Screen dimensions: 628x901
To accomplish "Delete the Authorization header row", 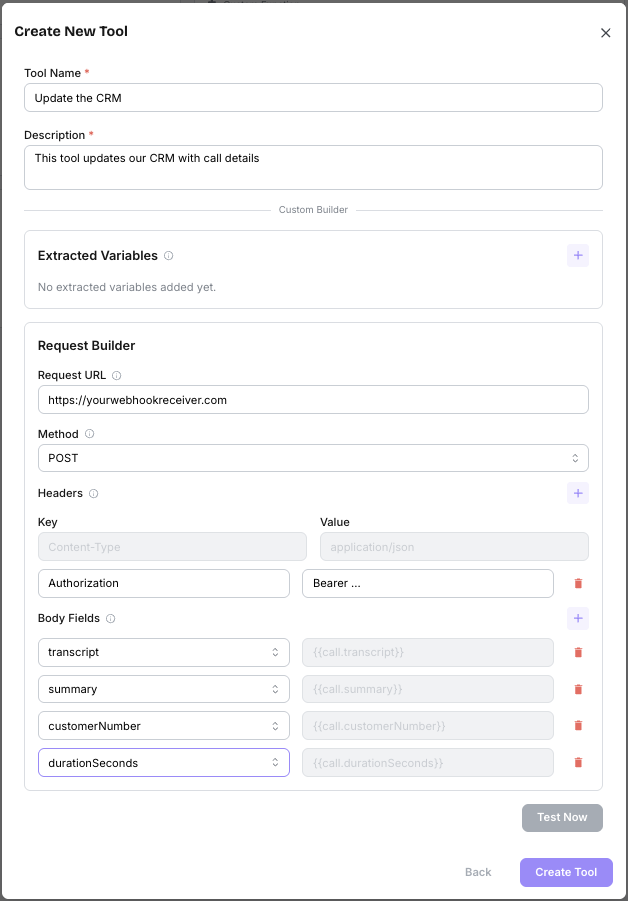I will 578,583.
